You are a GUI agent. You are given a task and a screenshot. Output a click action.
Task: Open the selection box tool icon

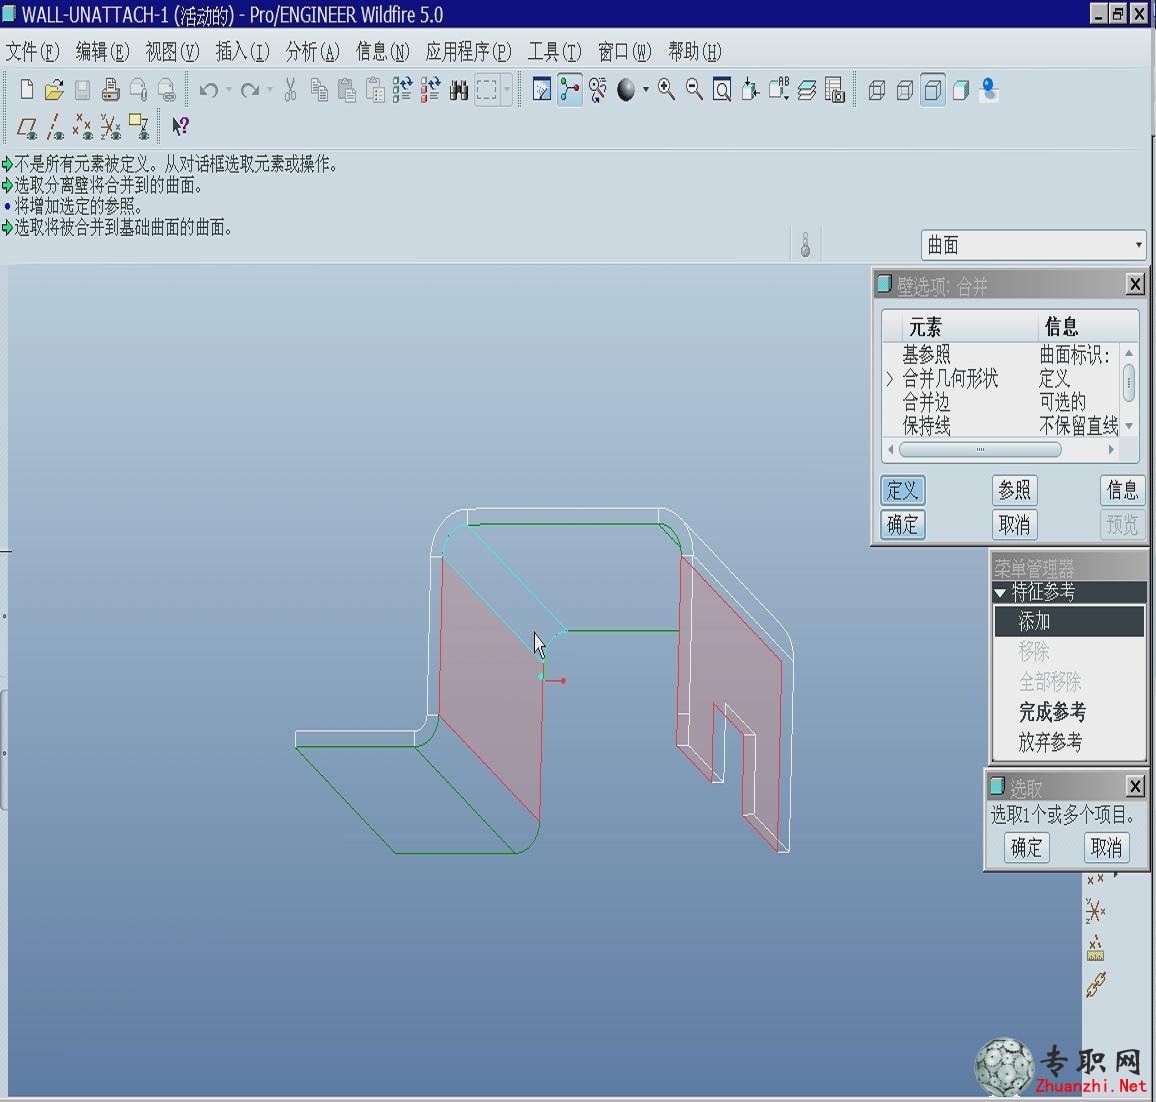(x=487, y=90)
